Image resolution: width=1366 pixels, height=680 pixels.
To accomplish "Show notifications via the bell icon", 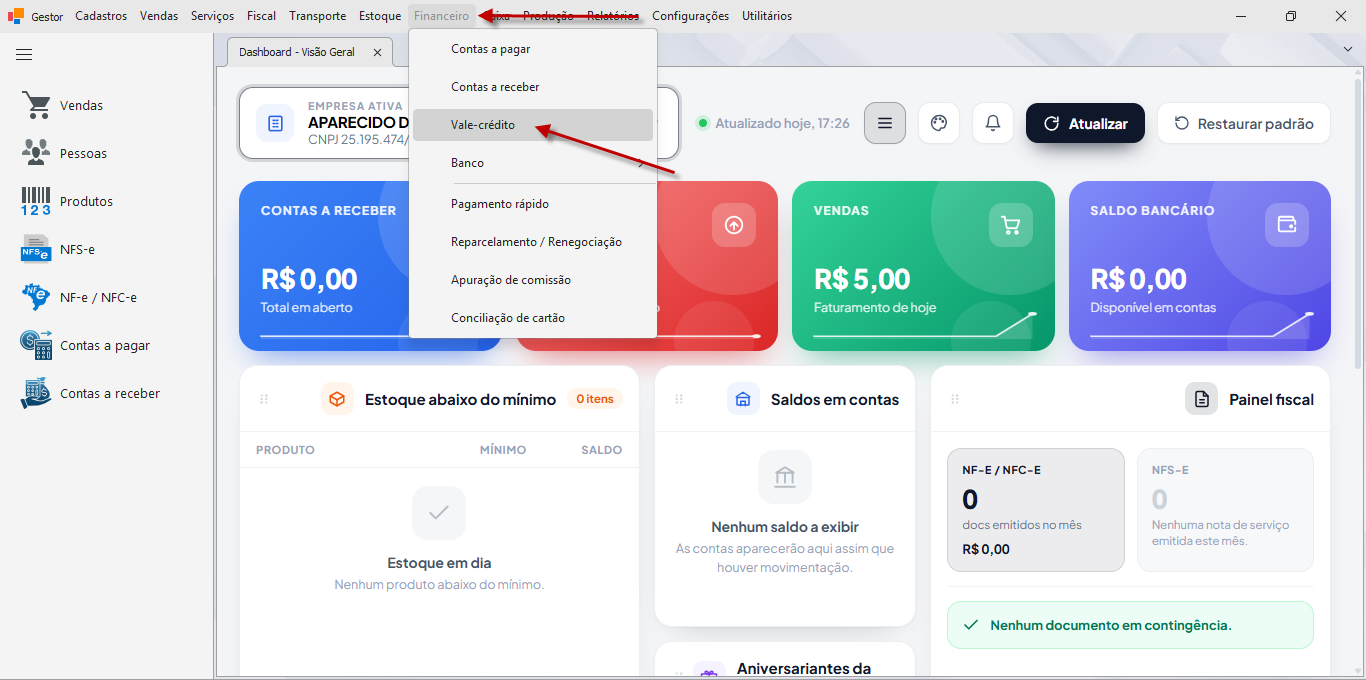I will click(x=993, y=123).
